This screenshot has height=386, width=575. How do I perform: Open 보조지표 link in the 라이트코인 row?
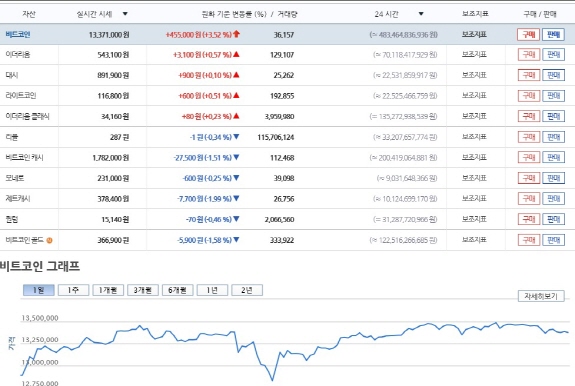[x=474, y=95]
